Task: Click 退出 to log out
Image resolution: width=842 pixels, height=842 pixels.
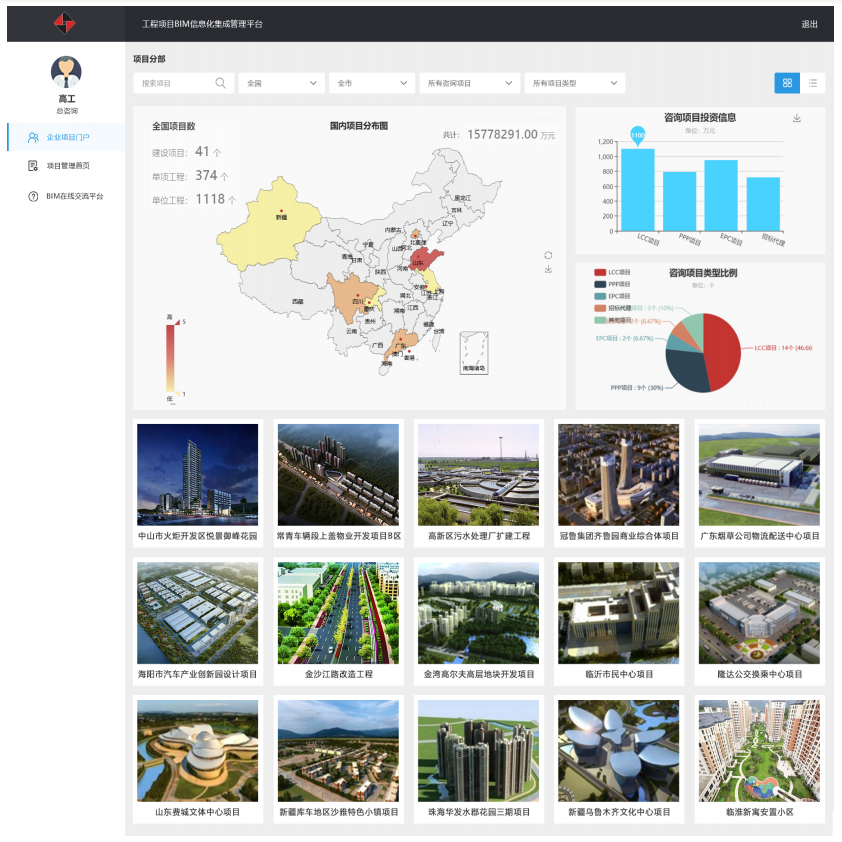Action: (809, 24)
